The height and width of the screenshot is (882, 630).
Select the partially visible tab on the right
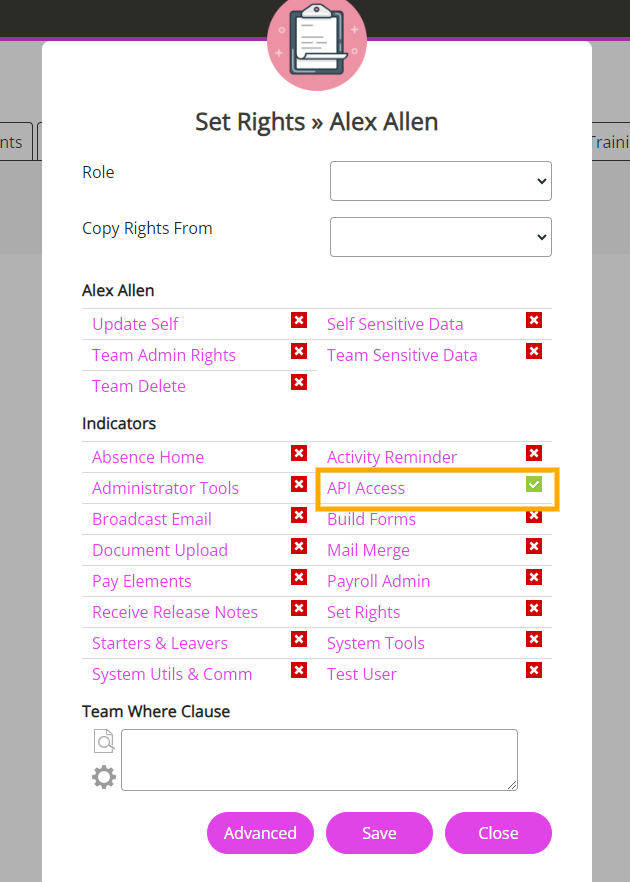[611, 142]
